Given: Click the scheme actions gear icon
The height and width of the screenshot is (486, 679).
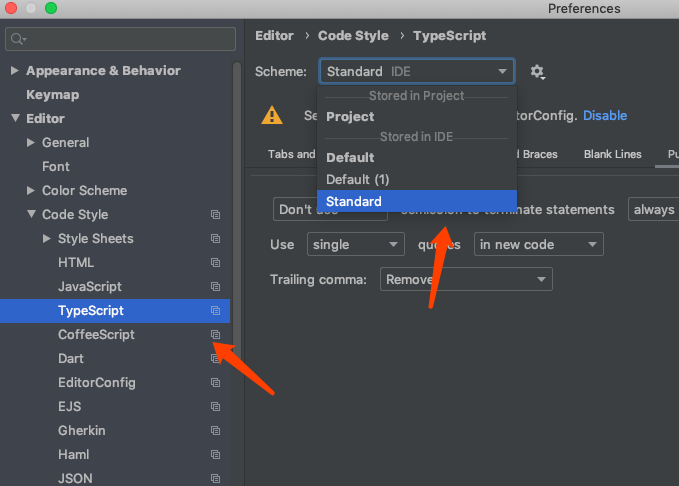Looking at the screenshot, I should 538,72.
